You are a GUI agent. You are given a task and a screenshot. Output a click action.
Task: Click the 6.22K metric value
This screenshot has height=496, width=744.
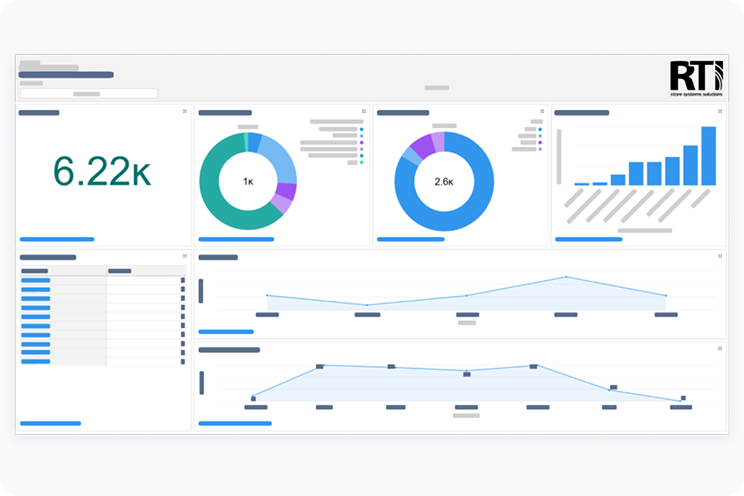point(102,171)
